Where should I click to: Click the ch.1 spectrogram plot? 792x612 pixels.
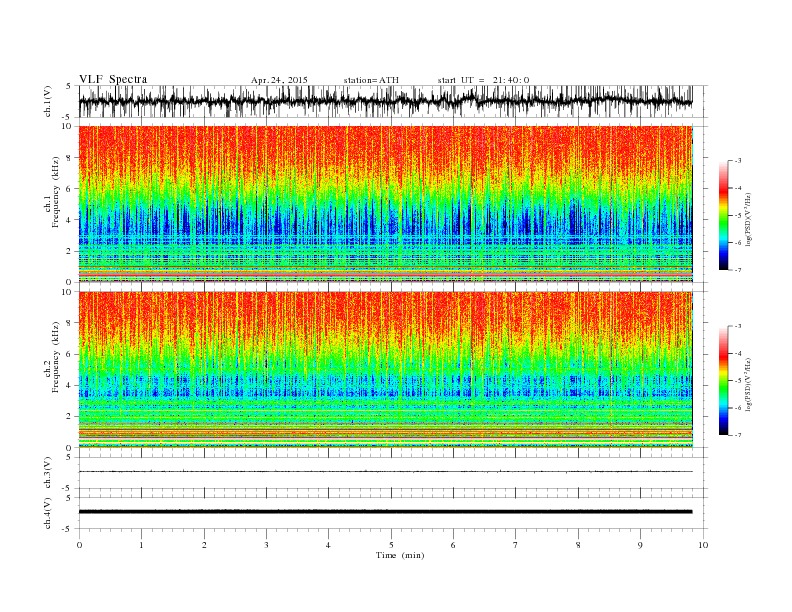point(386,204)
